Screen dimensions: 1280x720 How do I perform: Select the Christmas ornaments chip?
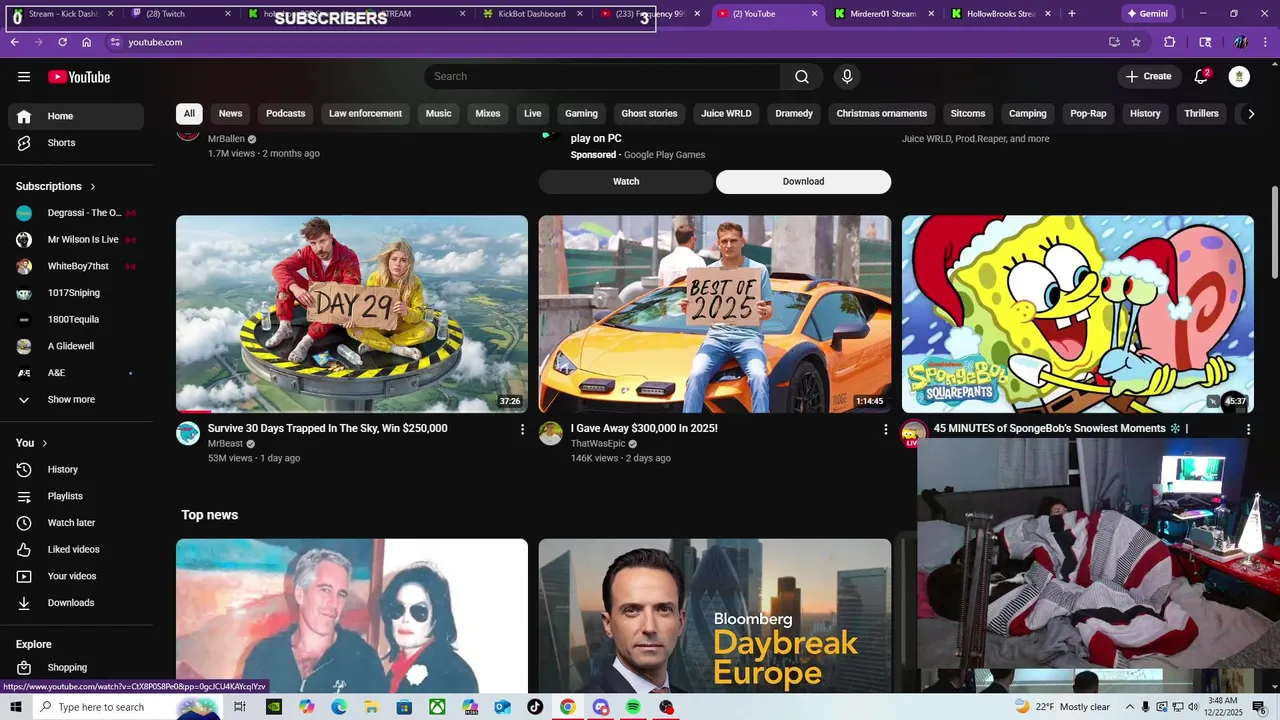882,114
